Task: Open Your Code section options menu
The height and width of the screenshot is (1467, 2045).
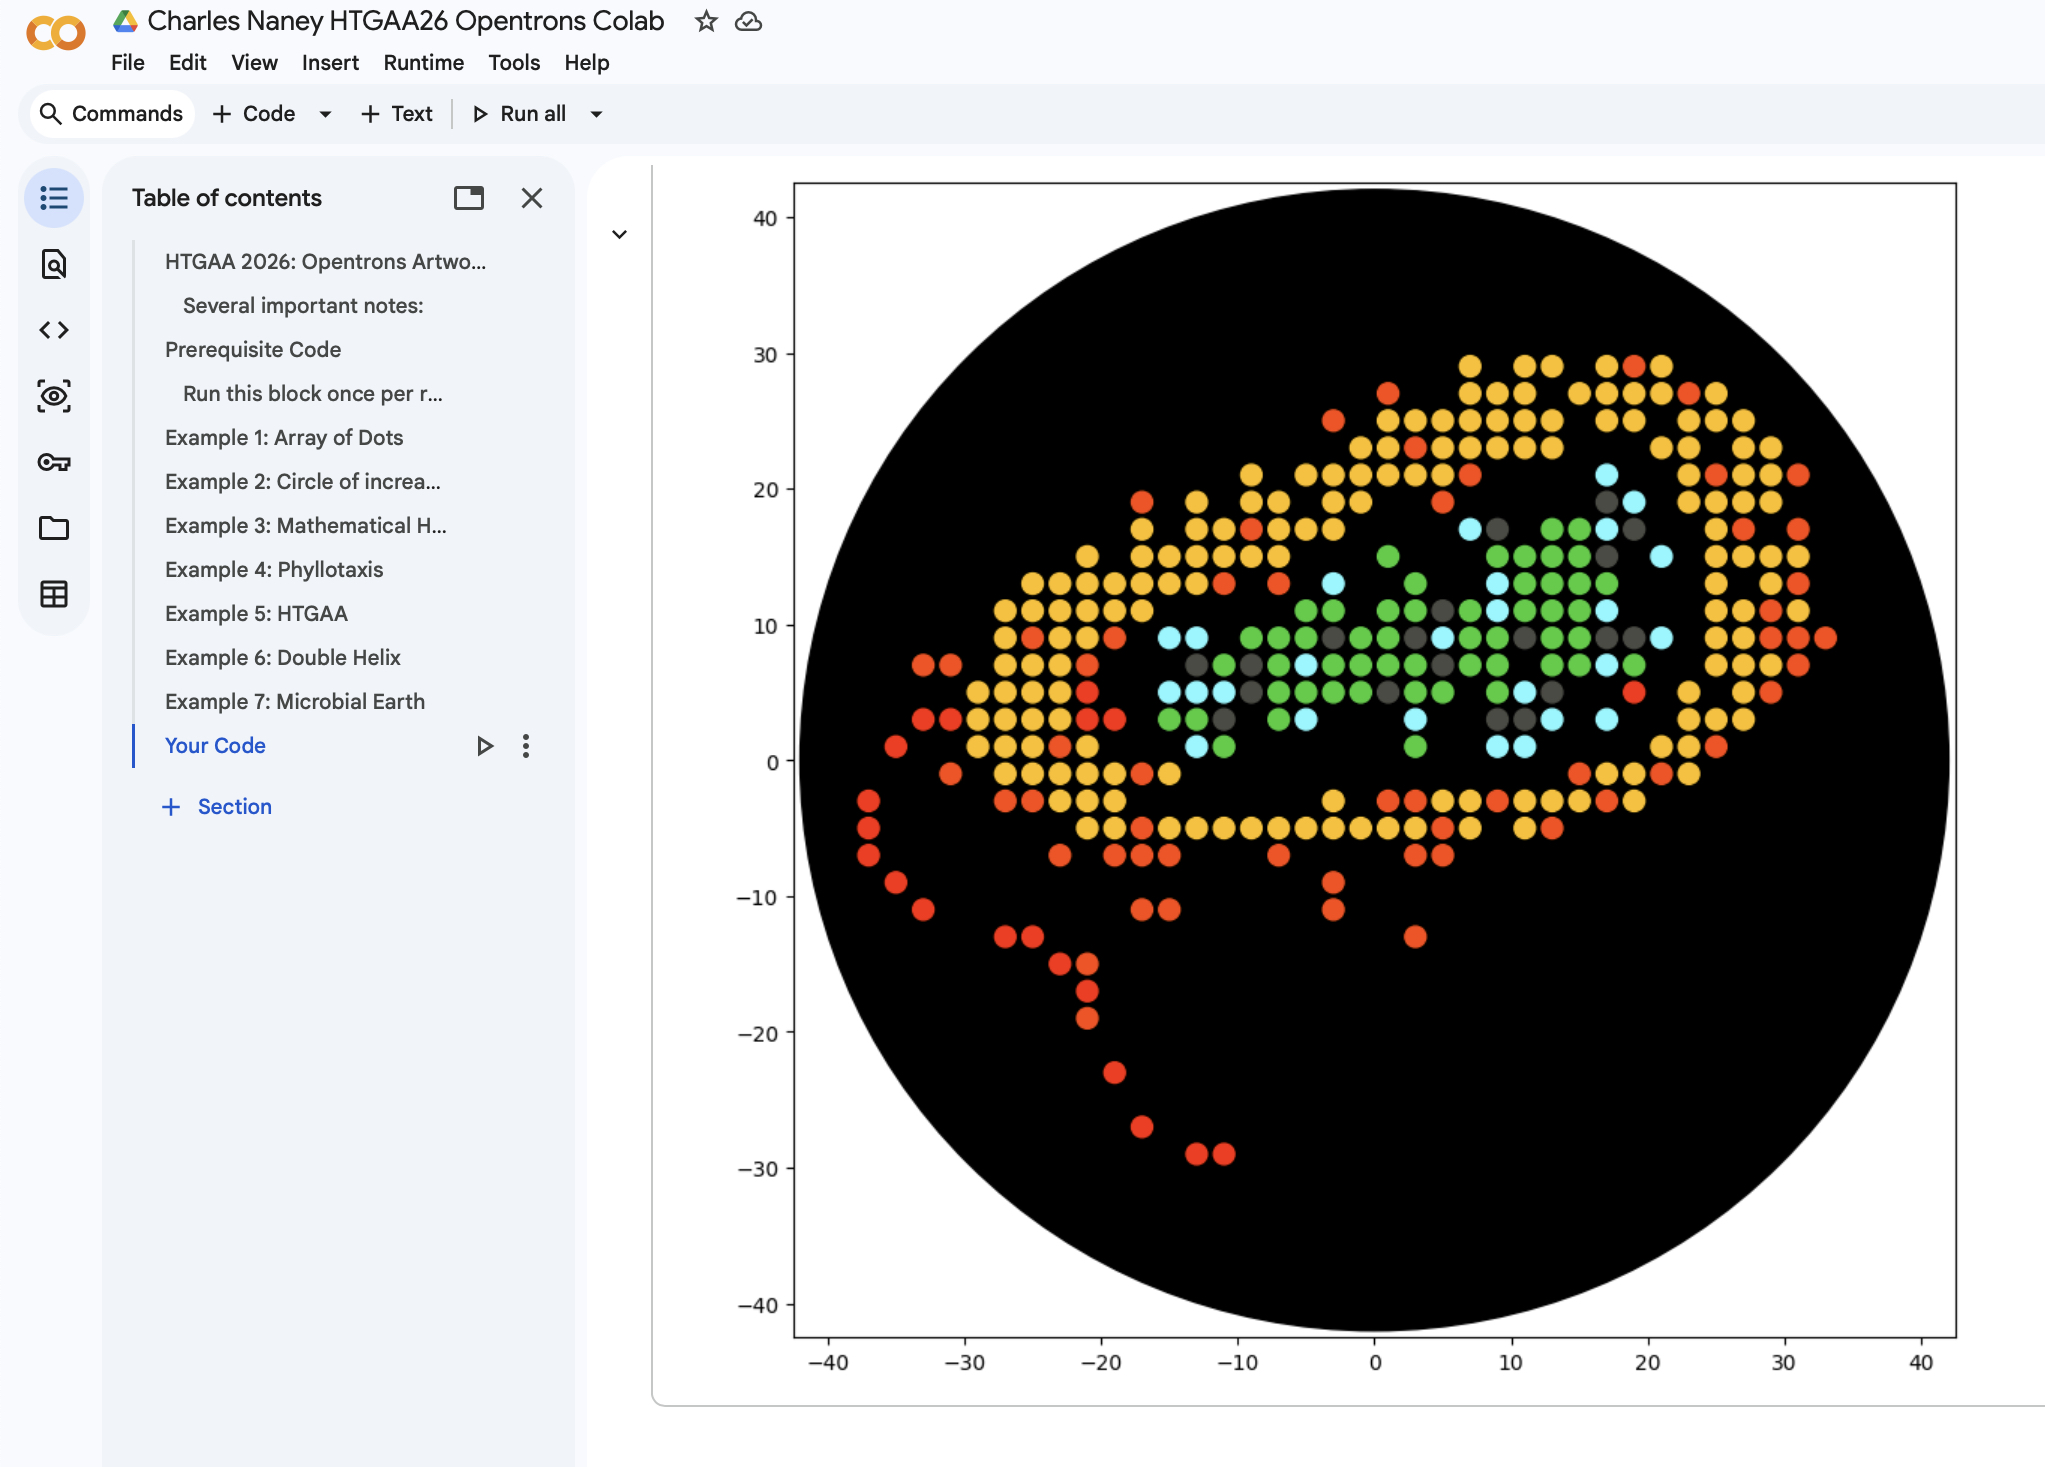Action: [x=526, y=746]
